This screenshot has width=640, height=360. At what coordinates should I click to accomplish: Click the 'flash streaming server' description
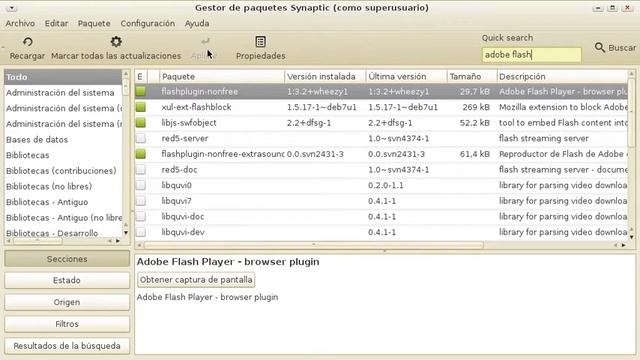coord(544,138)
